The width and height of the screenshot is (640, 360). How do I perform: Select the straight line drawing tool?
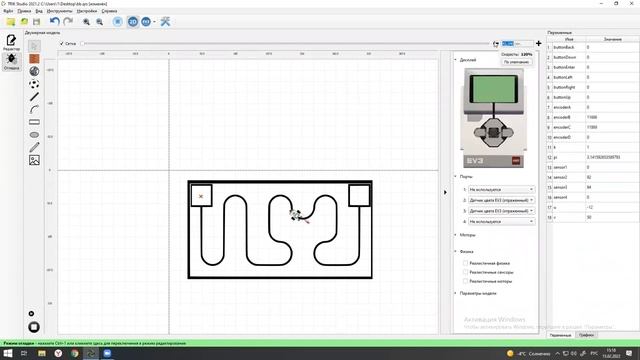point(34,97)
